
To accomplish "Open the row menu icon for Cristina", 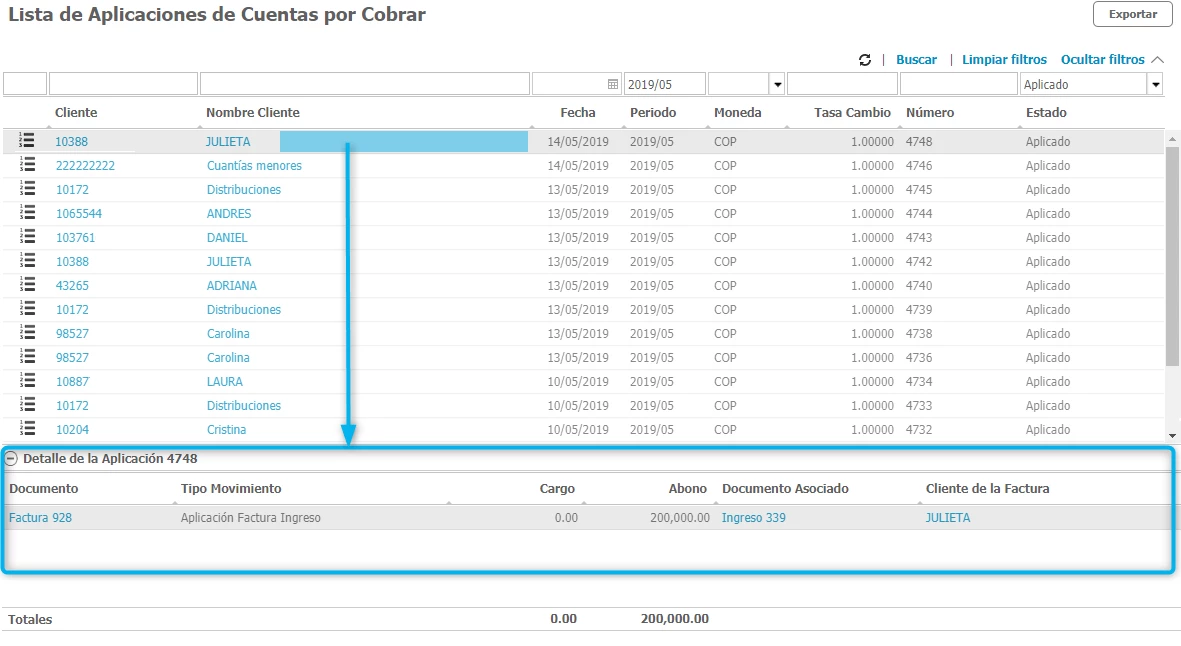I will (x=28, y=429).
